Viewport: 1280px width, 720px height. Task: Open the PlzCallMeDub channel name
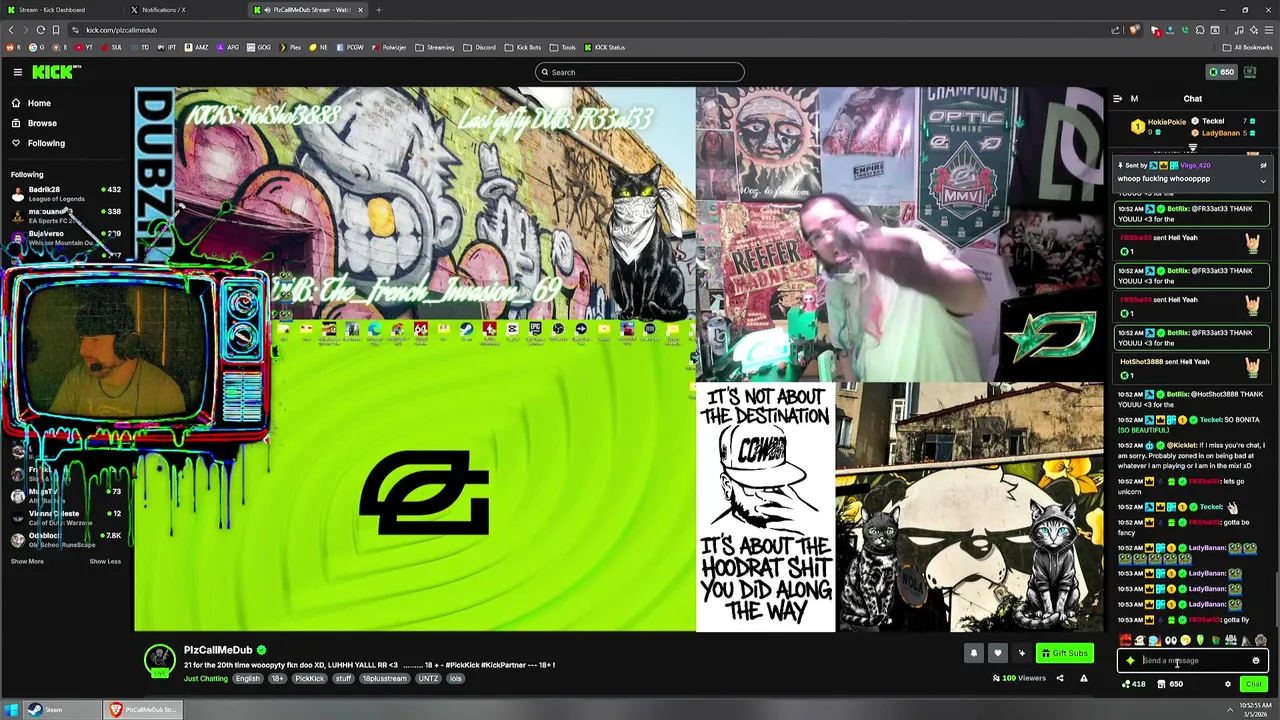(218, 650)
